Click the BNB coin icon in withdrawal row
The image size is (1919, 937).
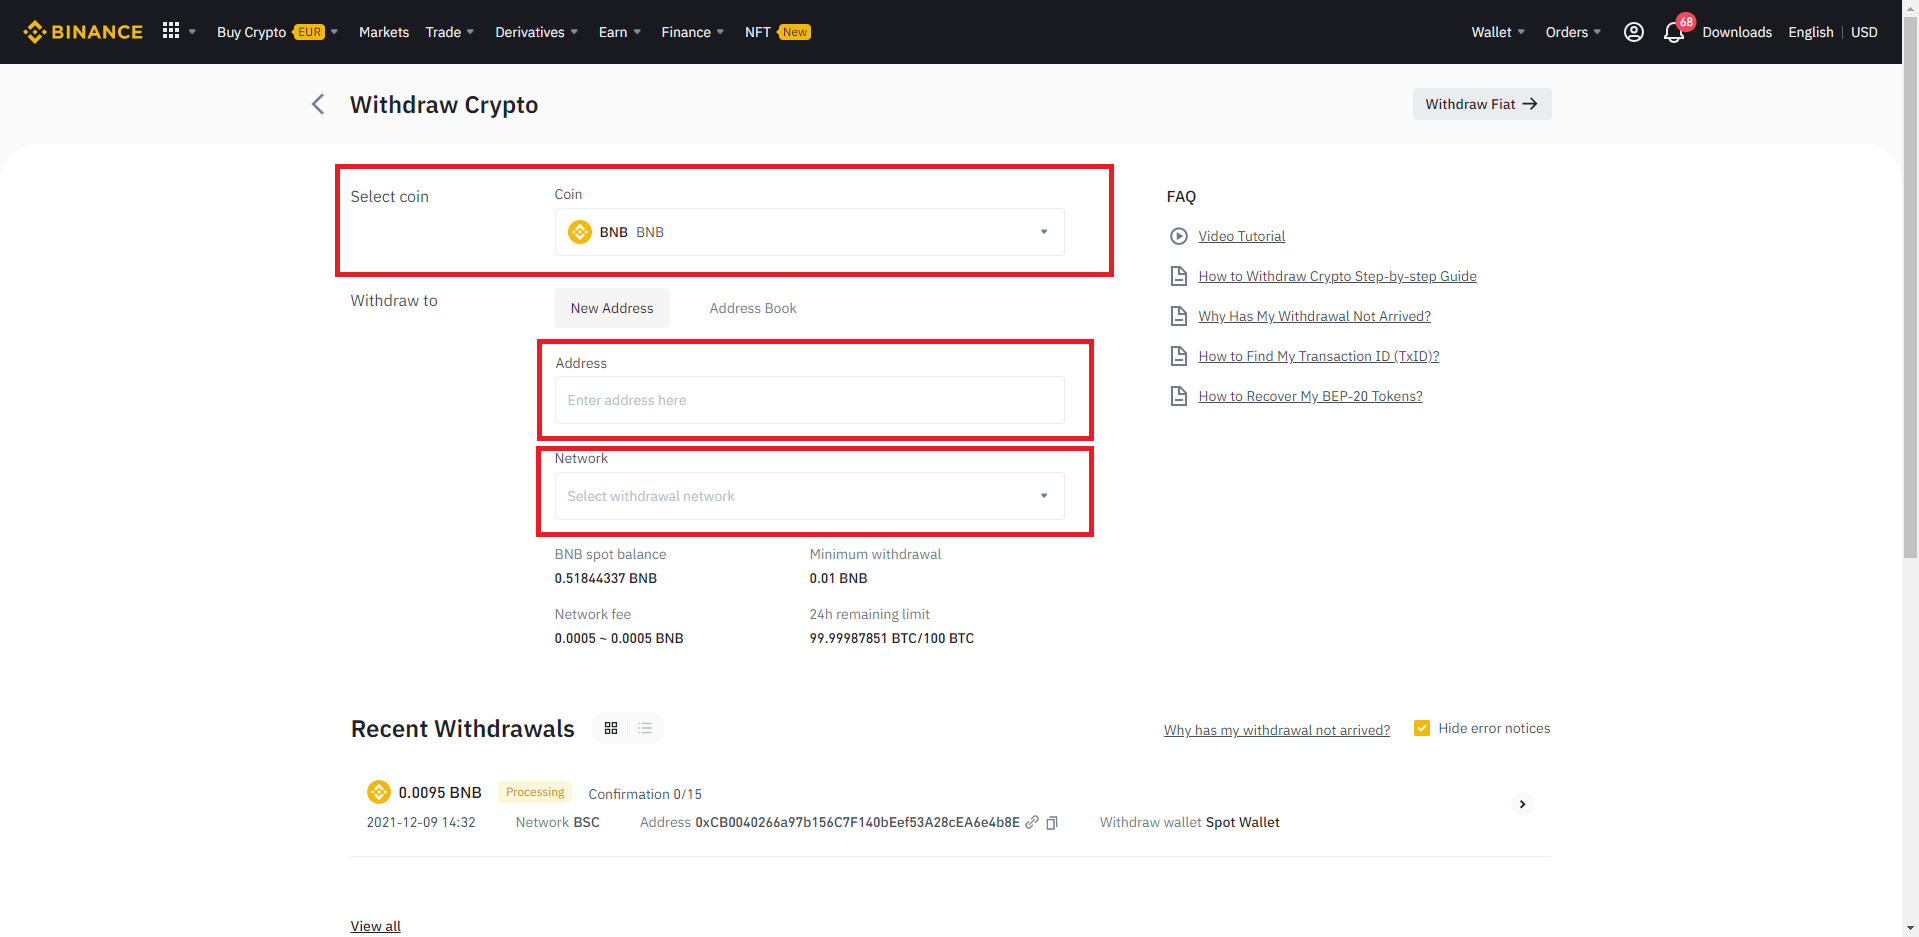click(379, 792)
